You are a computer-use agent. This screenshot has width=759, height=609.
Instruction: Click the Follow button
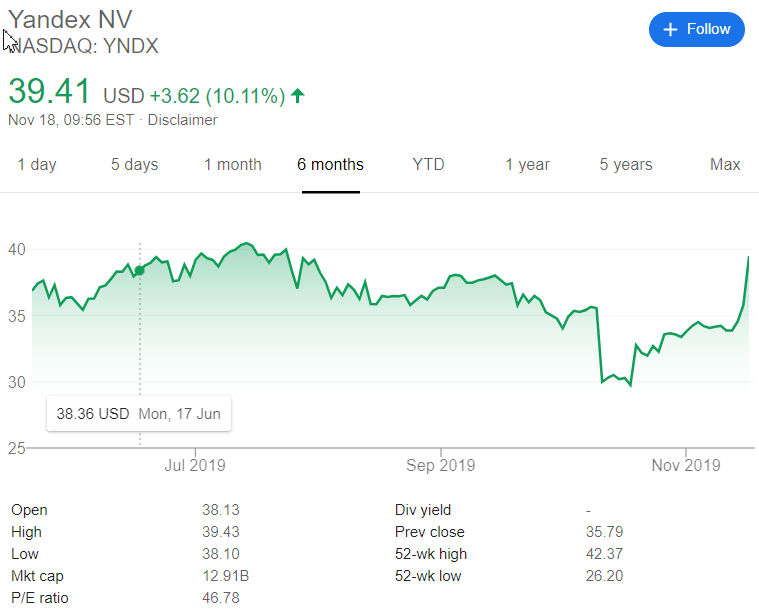(696, 29)
